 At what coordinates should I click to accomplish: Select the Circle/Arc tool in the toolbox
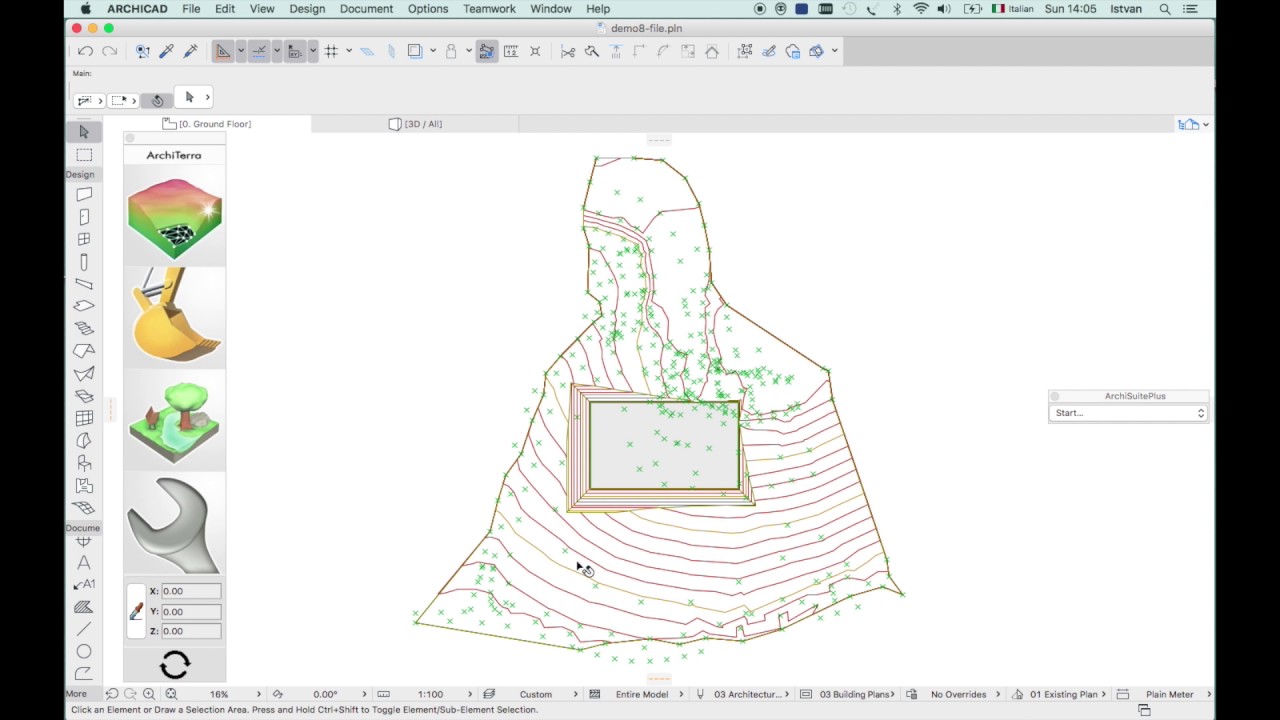(x=84, y=651)
